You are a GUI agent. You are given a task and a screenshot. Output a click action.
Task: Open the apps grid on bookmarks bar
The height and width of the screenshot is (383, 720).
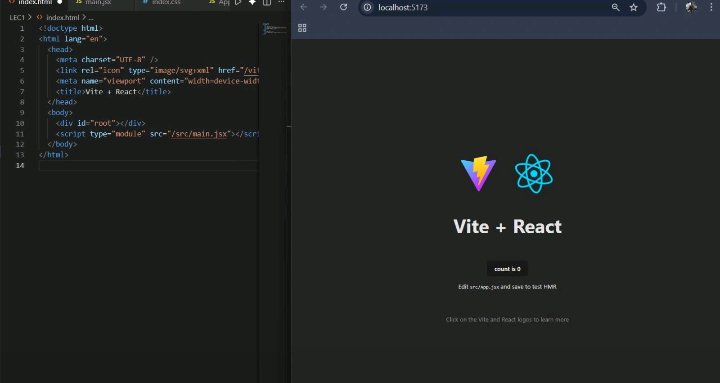[x=302, y=28]
